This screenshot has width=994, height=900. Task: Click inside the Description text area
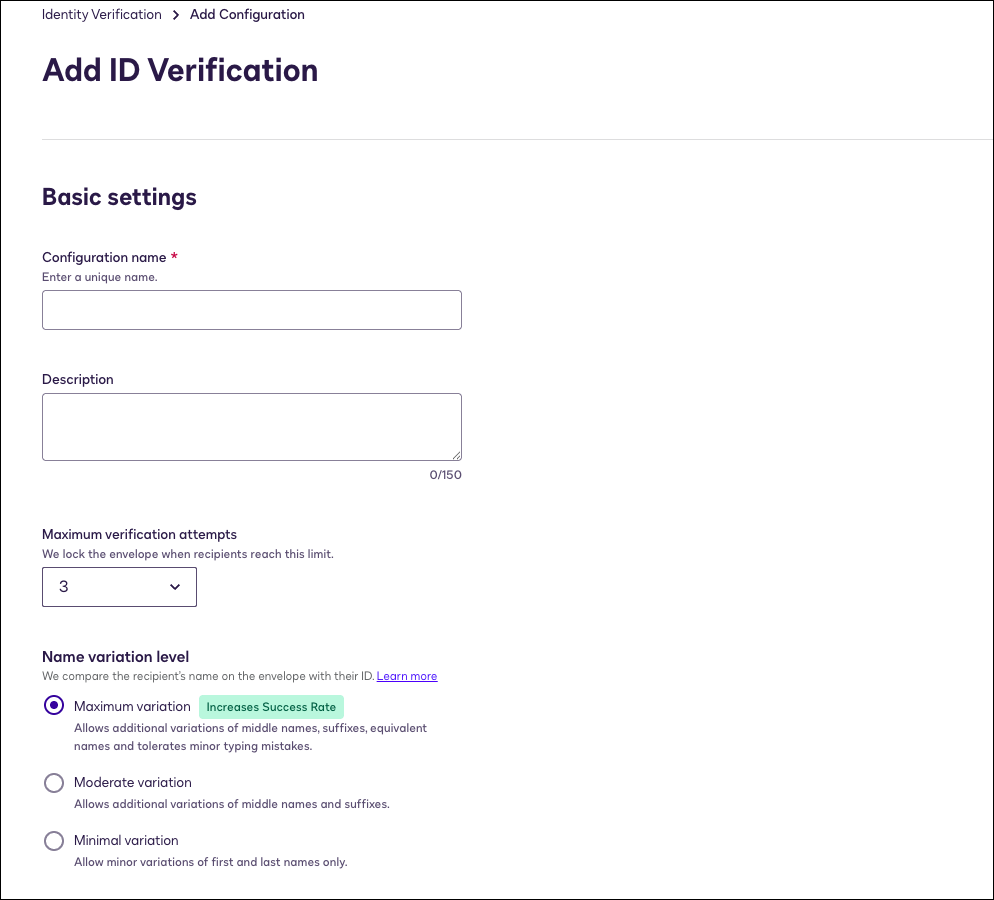pyautogui.click(x=251, y=426)
